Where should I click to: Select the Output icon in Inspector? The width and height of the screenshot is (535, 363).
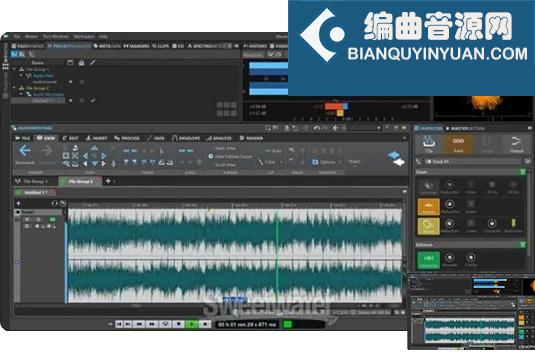pyautogui.click(x=516, y=144)
